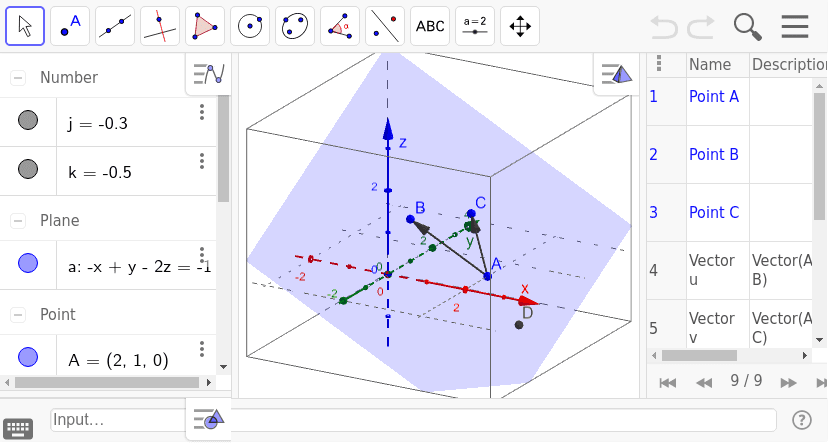Open 3D Graphics view style bar
829x443 pixels.
click(616, 74)
